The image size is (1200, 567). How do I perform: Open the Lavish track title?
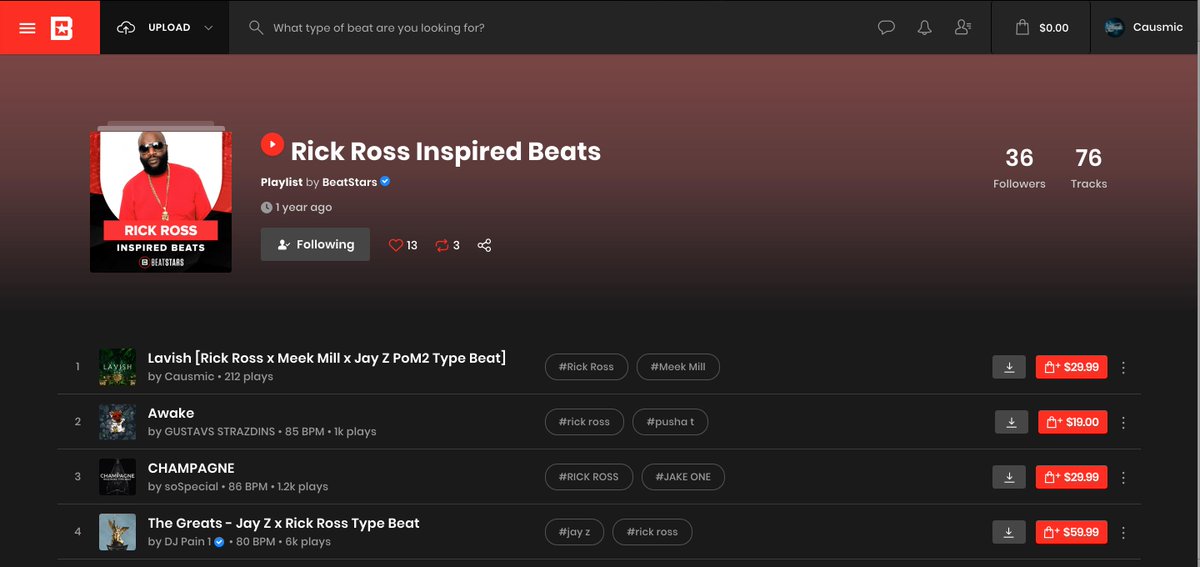click(x=327, y=358)
